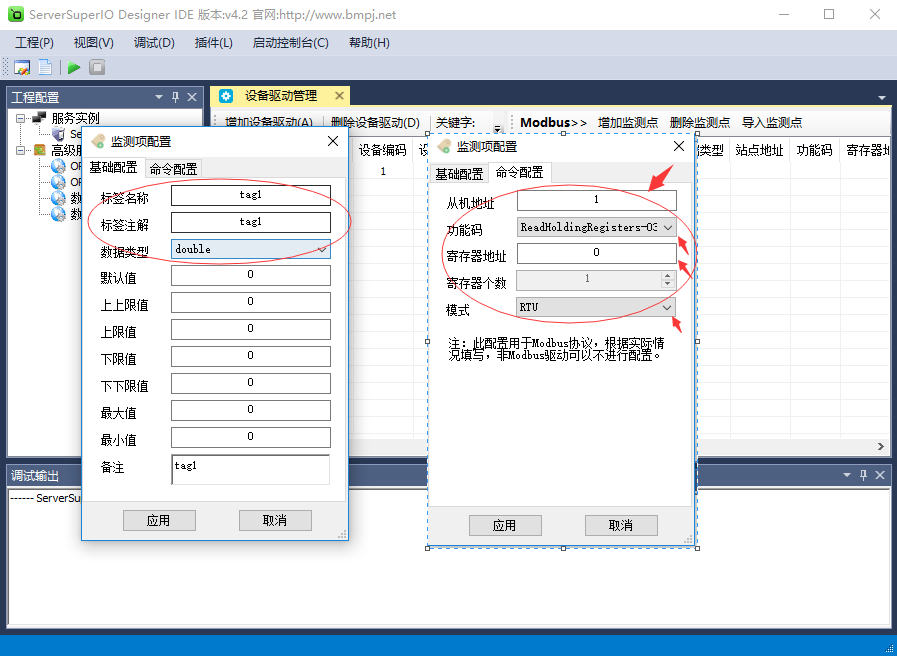Click 取消 in the 从机地址 dialog
The height and width of the screenshot is (656, 897).
[621, 526]
